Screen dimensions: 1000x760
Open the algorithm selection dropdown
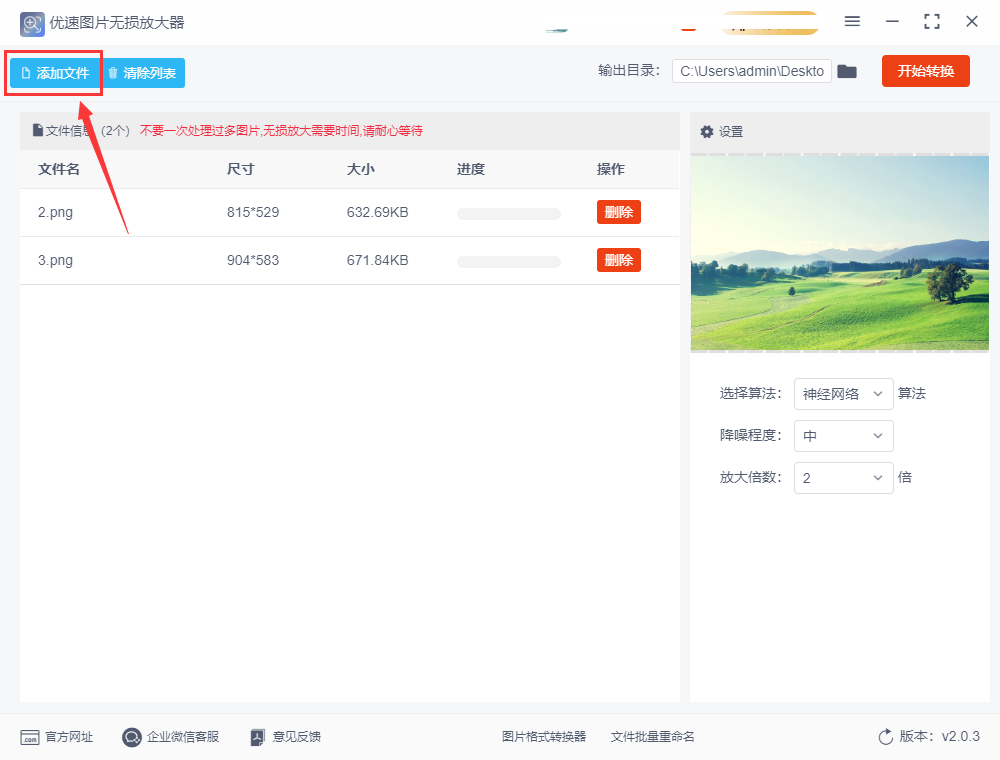843,394
